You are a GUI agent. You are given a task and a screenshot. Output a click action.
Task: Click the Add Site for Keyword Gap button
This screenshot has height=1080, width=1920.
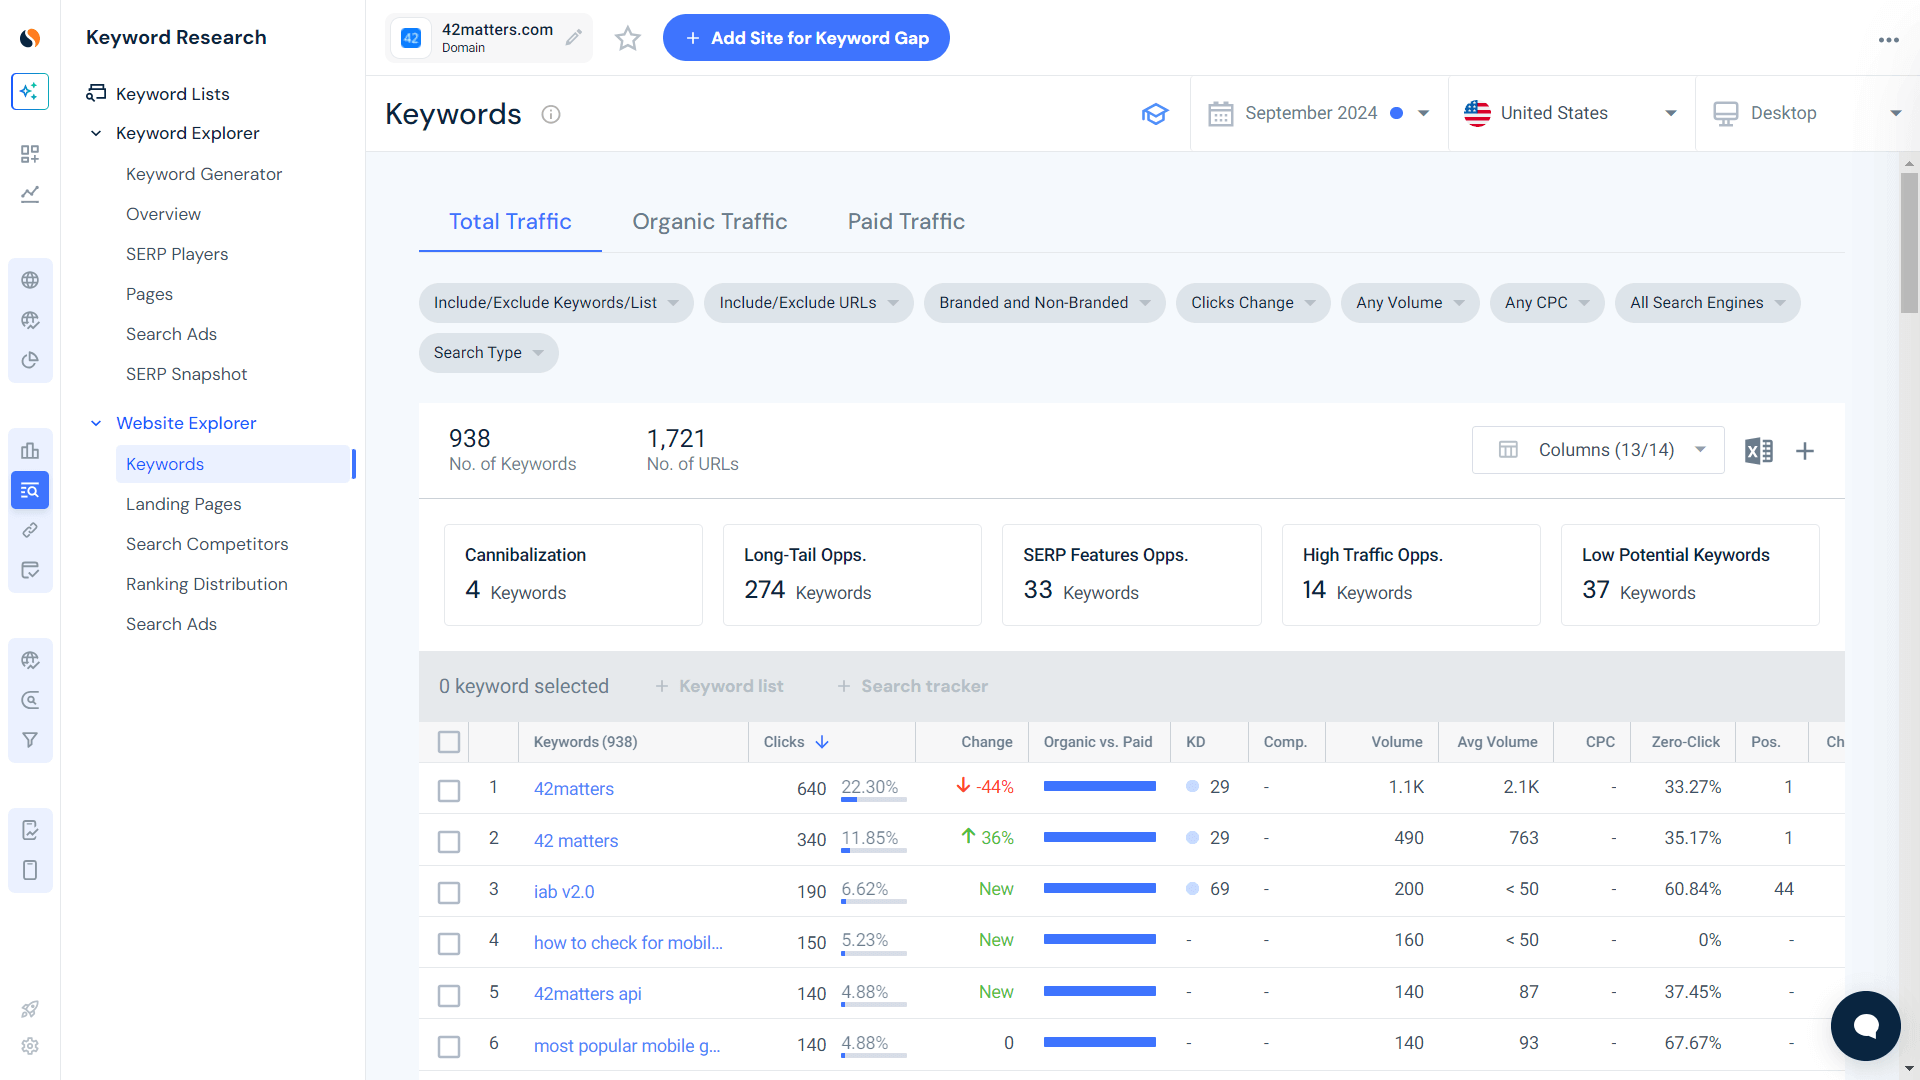tap(806, 37)
